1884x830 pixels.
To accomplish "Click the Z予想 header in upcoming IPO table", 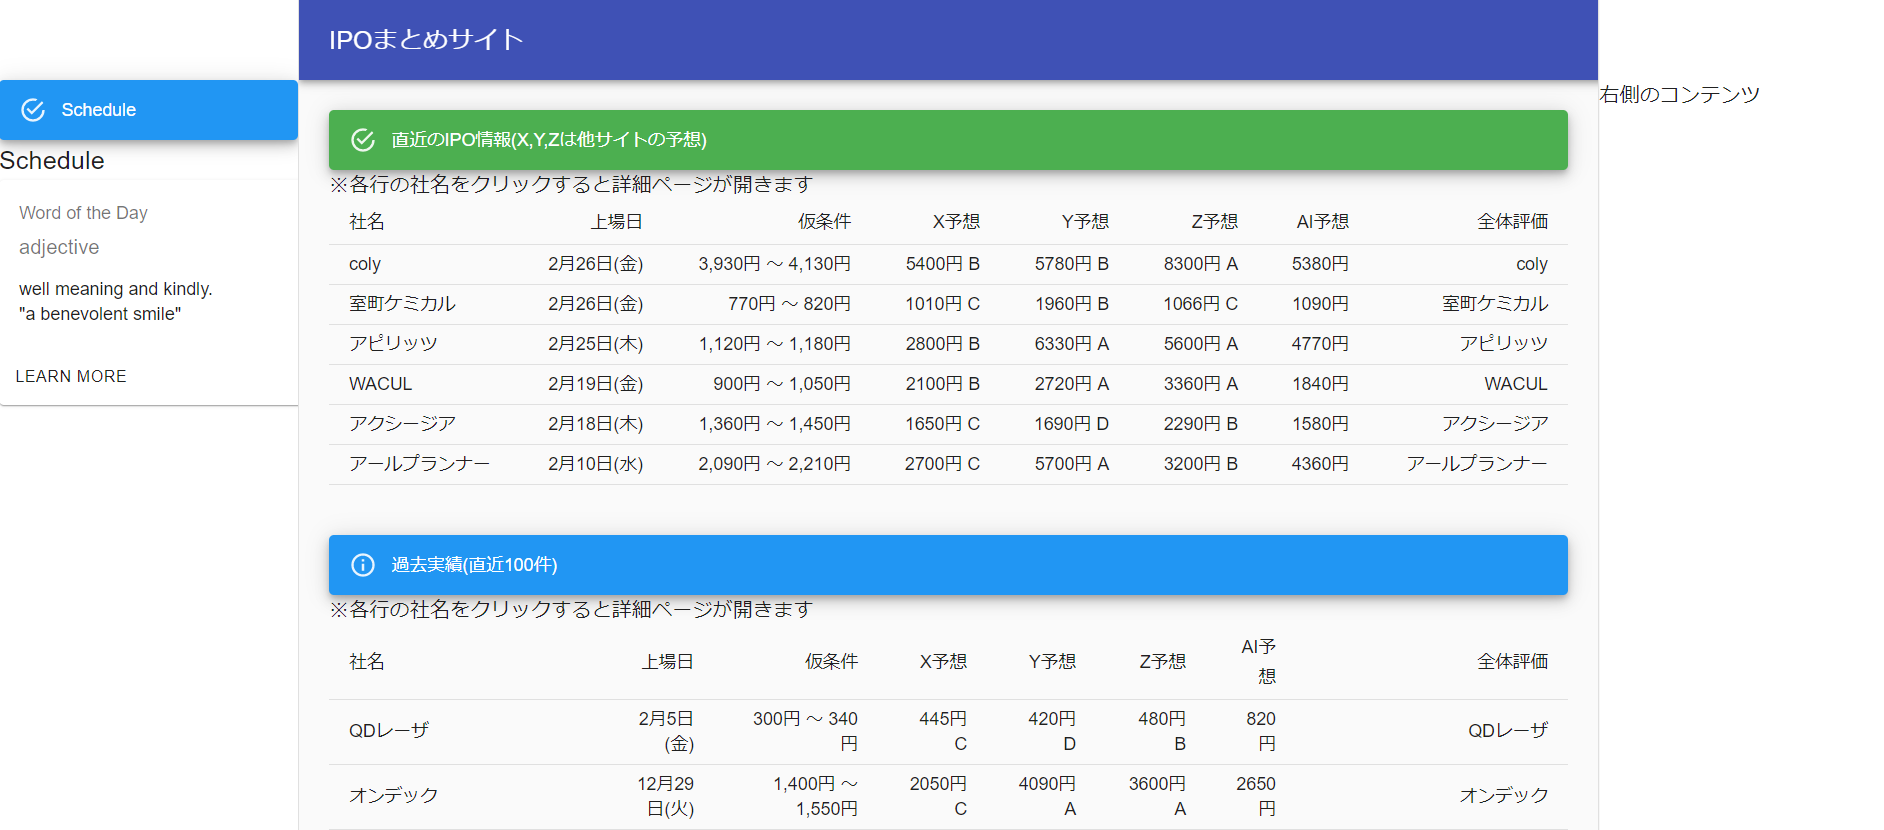I will [1214, 222].
